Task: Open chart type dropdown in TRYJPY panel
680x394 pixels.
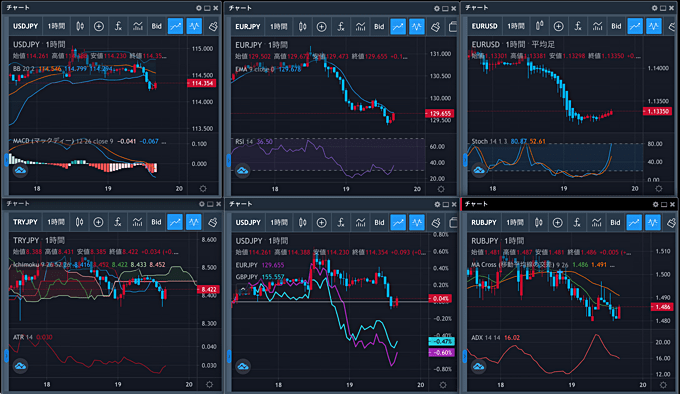Action: (79, 222)
